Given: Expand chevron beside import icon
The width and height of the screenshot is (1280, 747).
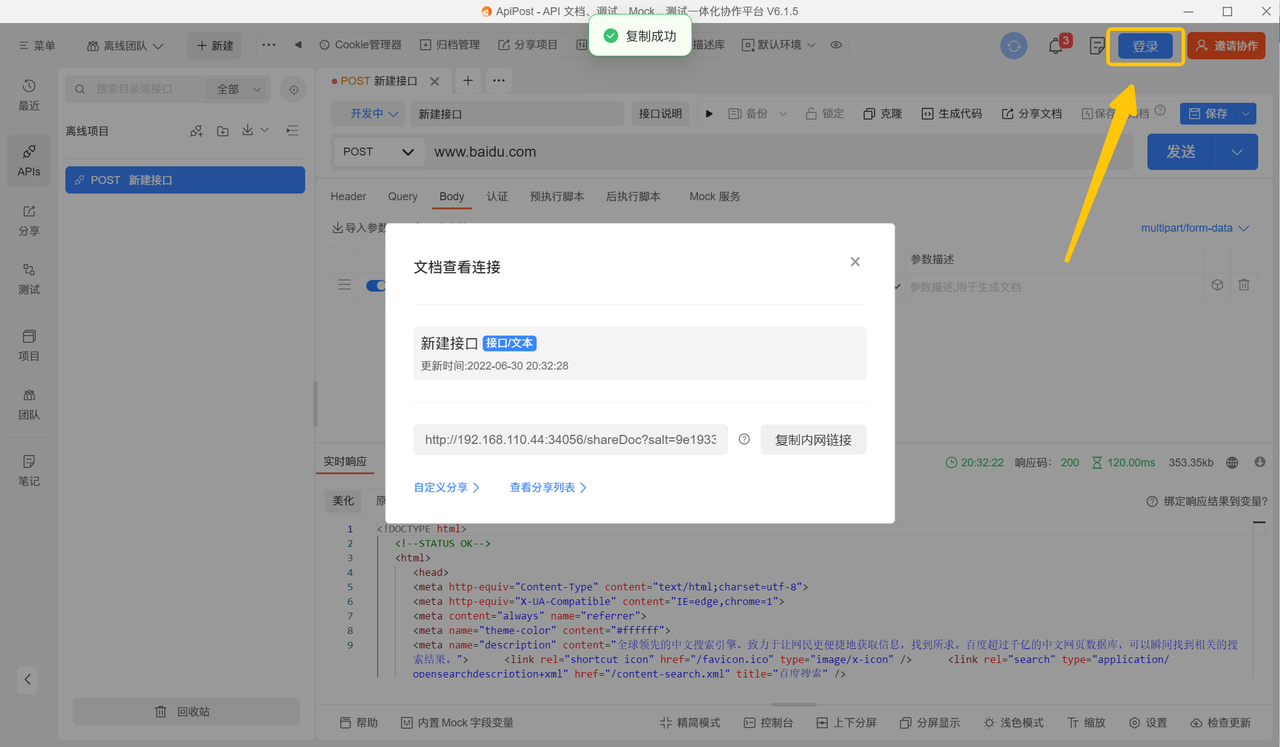Looking at the screenshot, I should [265, 131].
